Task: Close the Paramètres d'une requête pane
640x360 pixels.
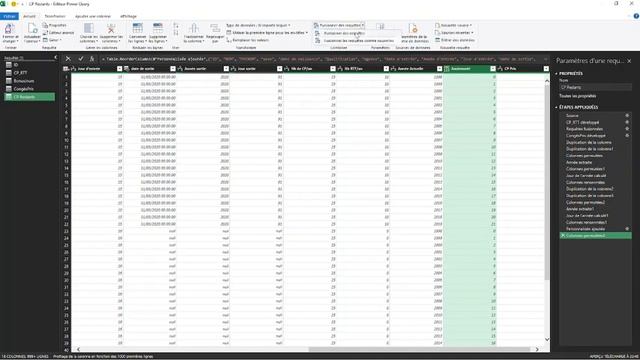Action: 629,61
